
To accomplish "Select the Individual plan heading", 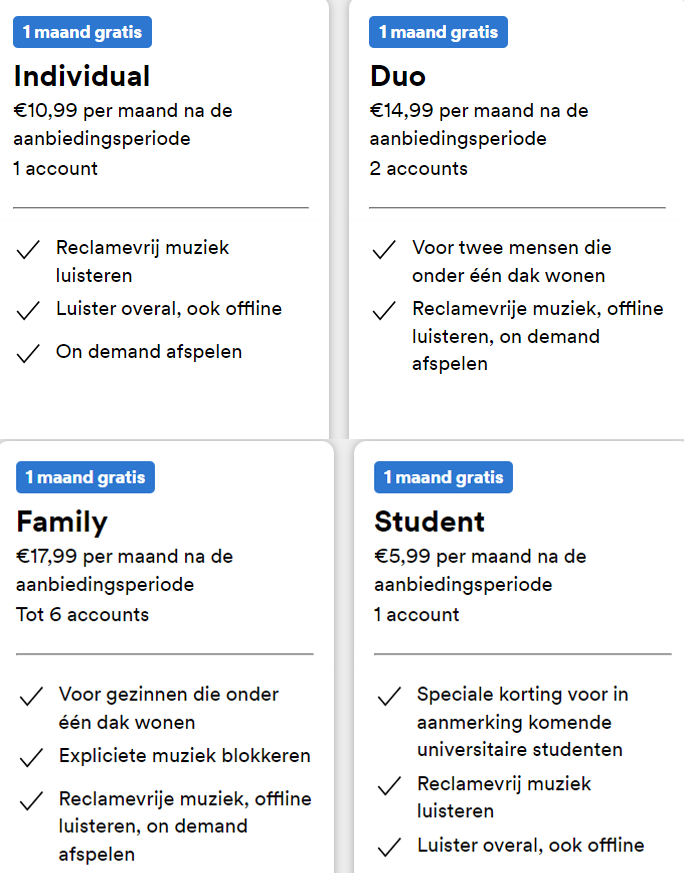I will tap(82, 76).
